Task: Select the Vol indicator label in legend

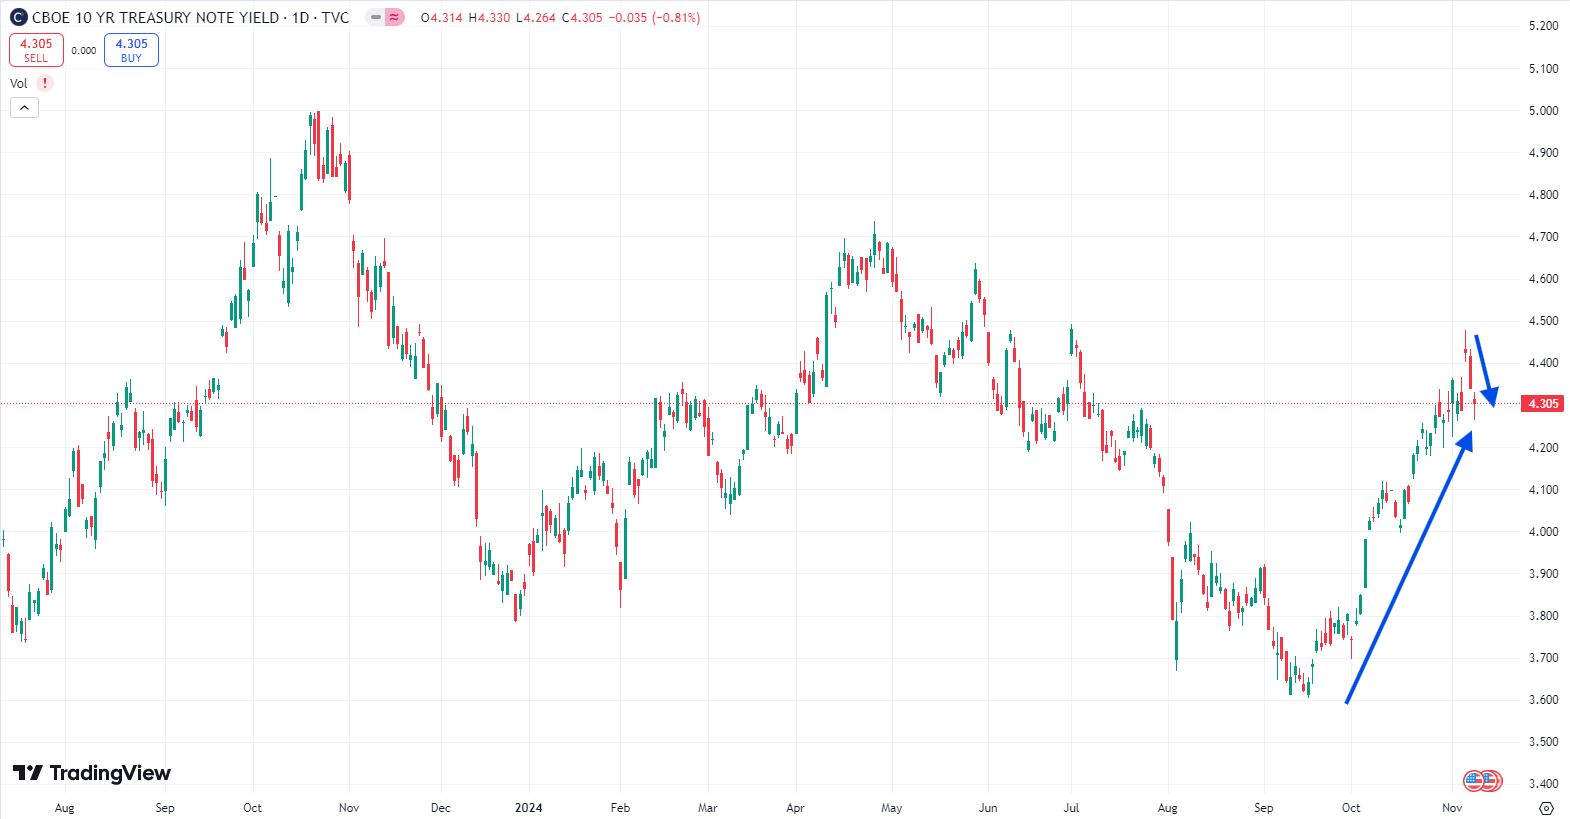Action: click(x=19, y=84)
